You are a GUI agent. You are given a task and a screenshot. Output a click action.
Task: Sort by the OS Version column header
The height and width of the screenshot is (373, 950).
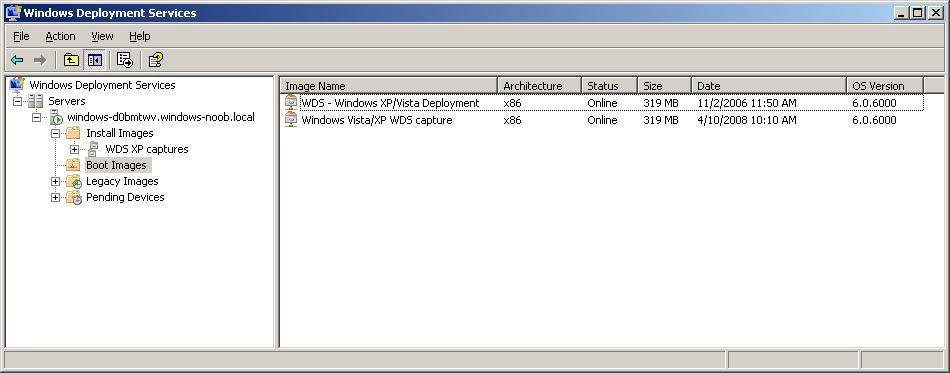[x=885, y=86]
